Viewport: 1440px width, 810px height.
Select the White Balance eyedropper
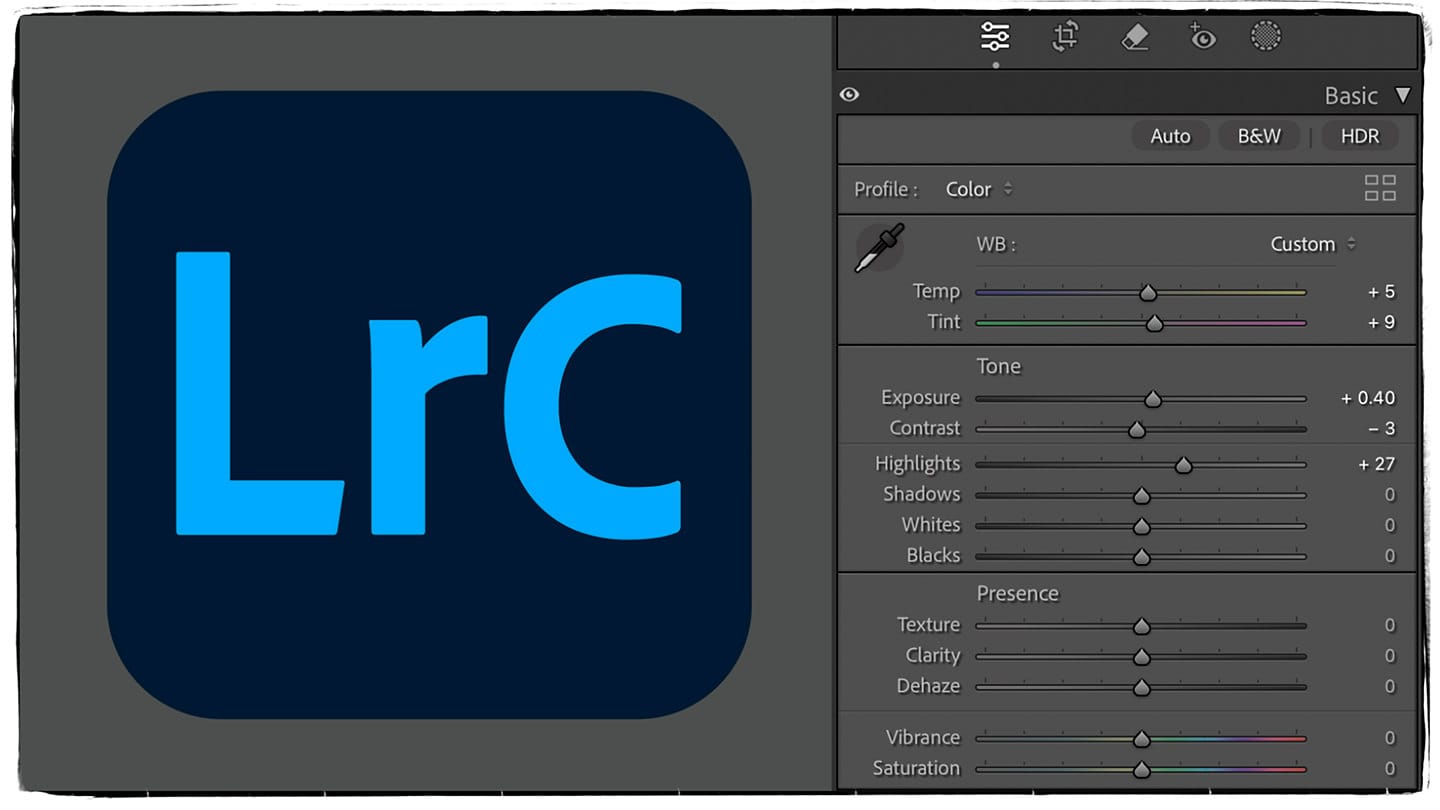click(x=878, y=244)
